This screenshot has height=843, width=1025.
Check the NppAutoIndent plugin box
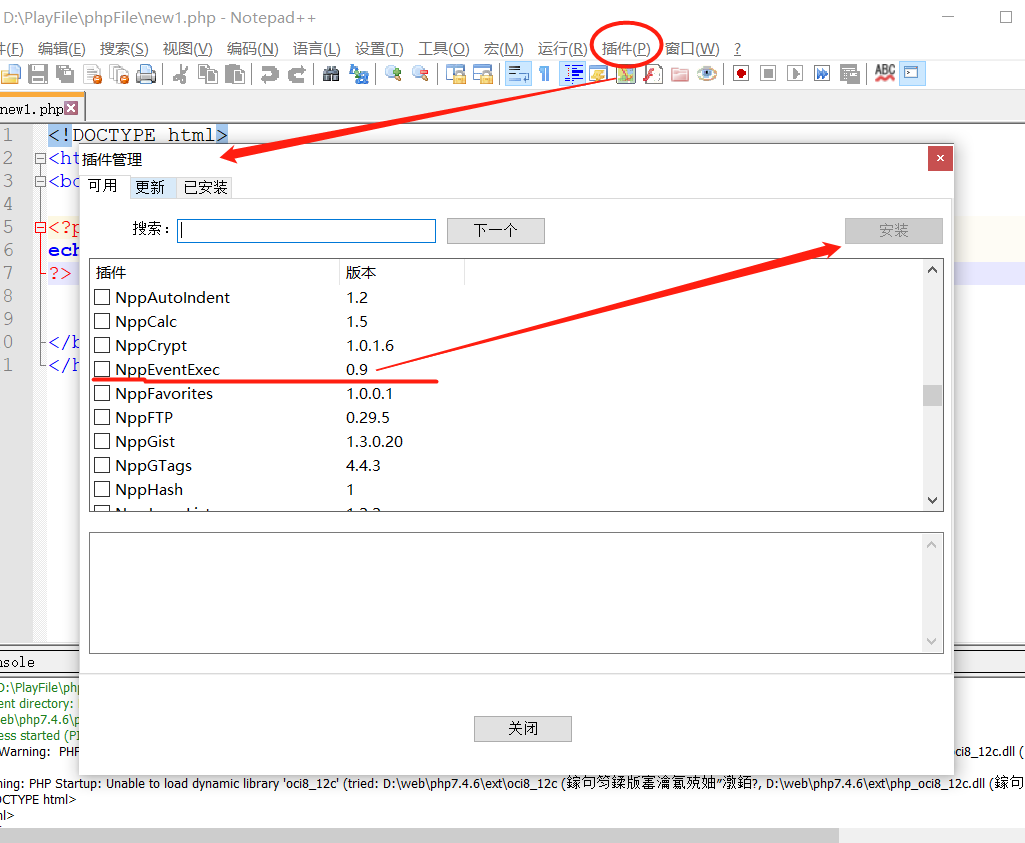tap(102, 297)
